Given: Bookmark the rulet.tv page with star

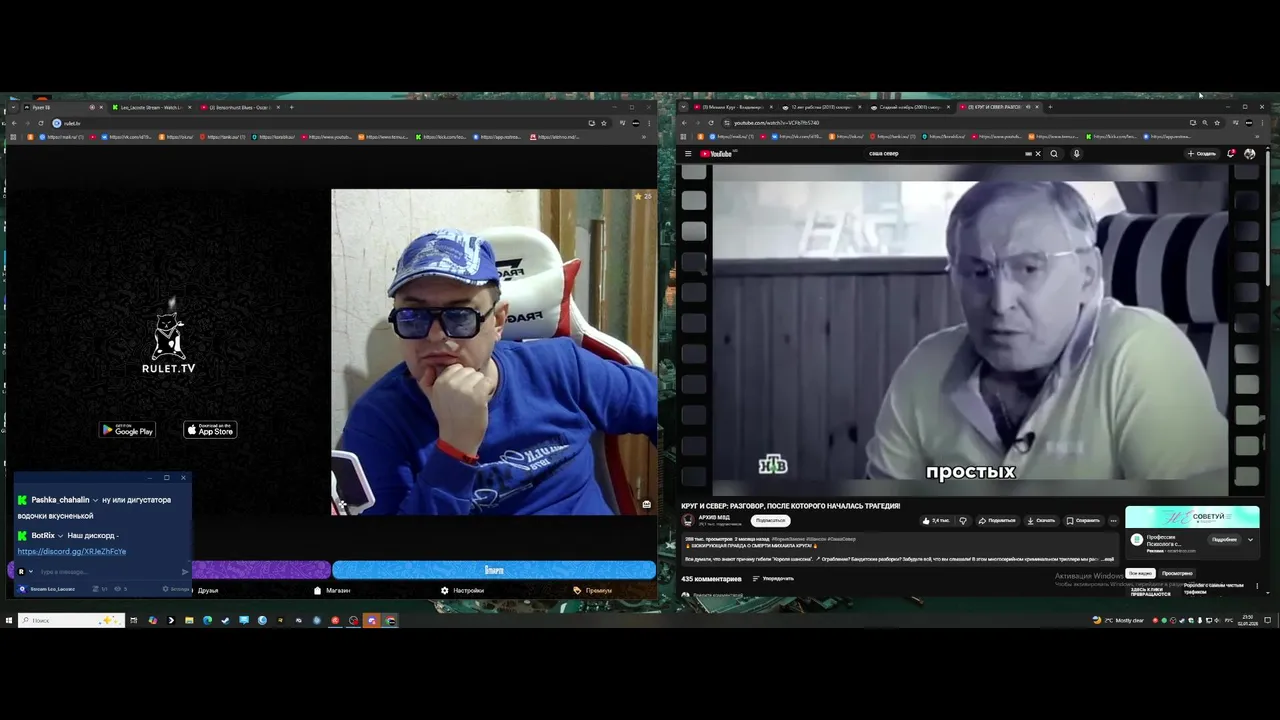Looking at the screenshot, I should [604, 123].
